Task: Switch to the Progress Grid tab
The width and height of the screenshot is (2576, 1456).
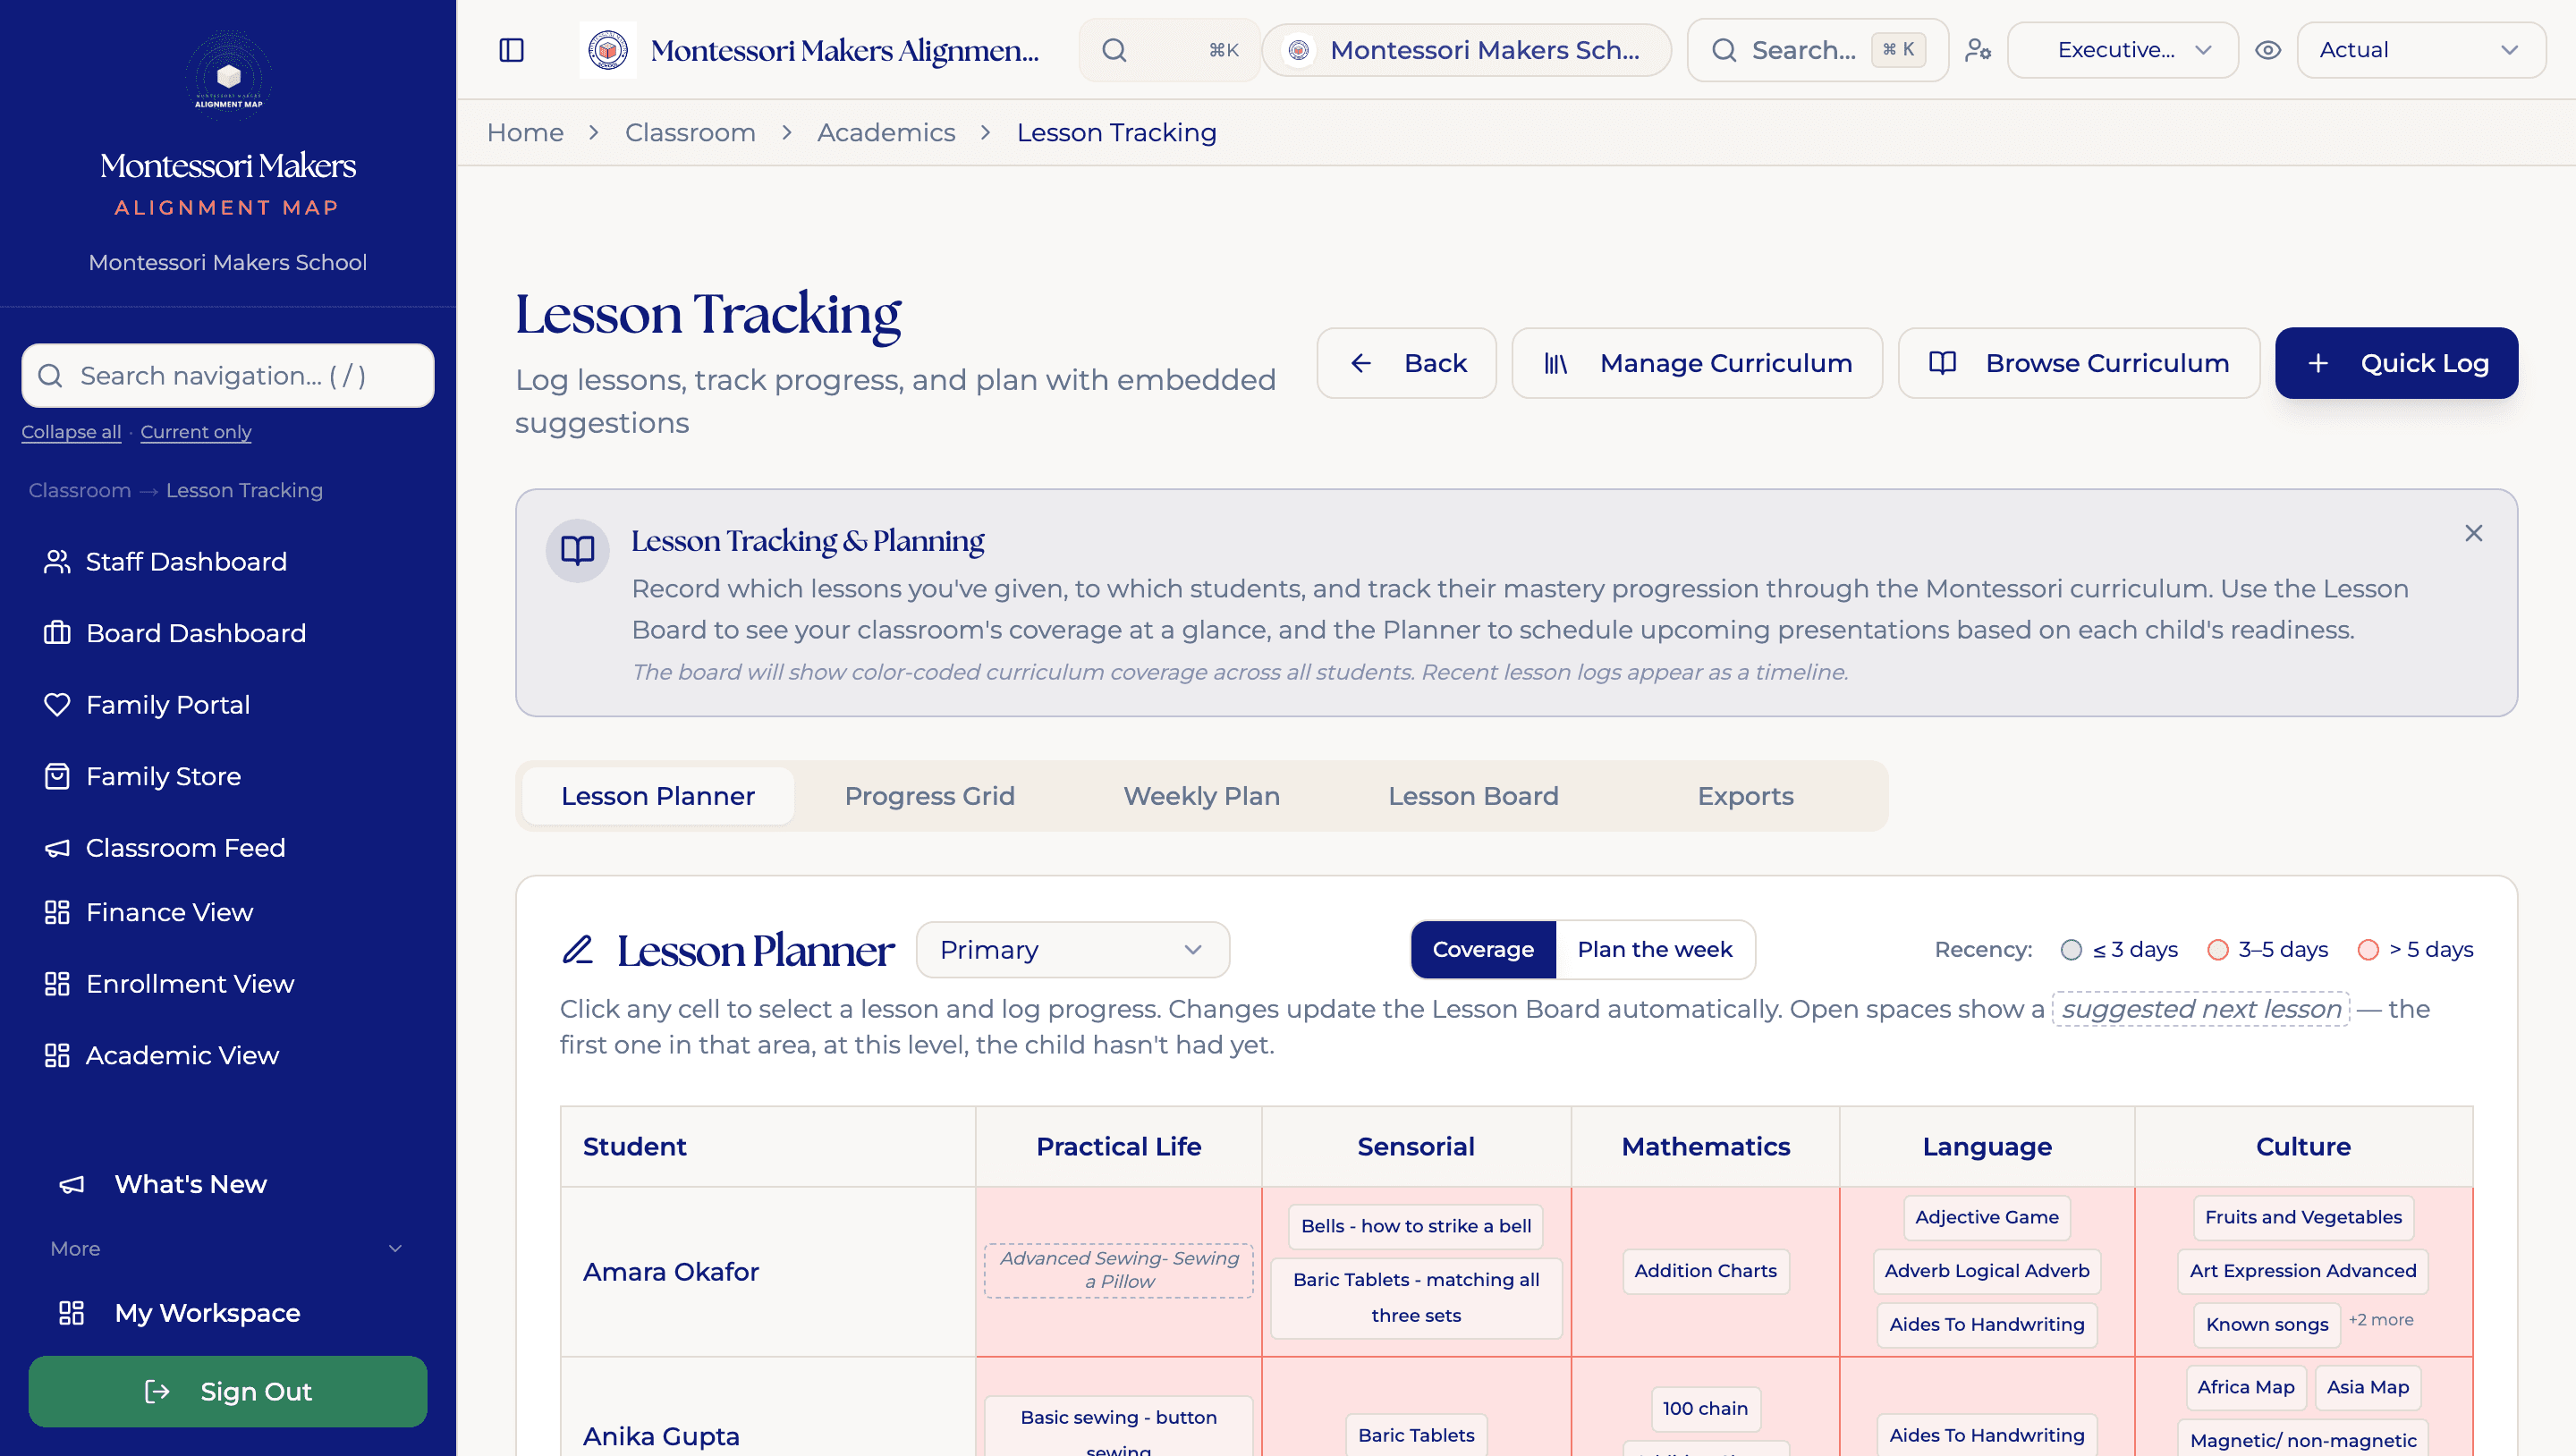Action: [x=930, y=796]
